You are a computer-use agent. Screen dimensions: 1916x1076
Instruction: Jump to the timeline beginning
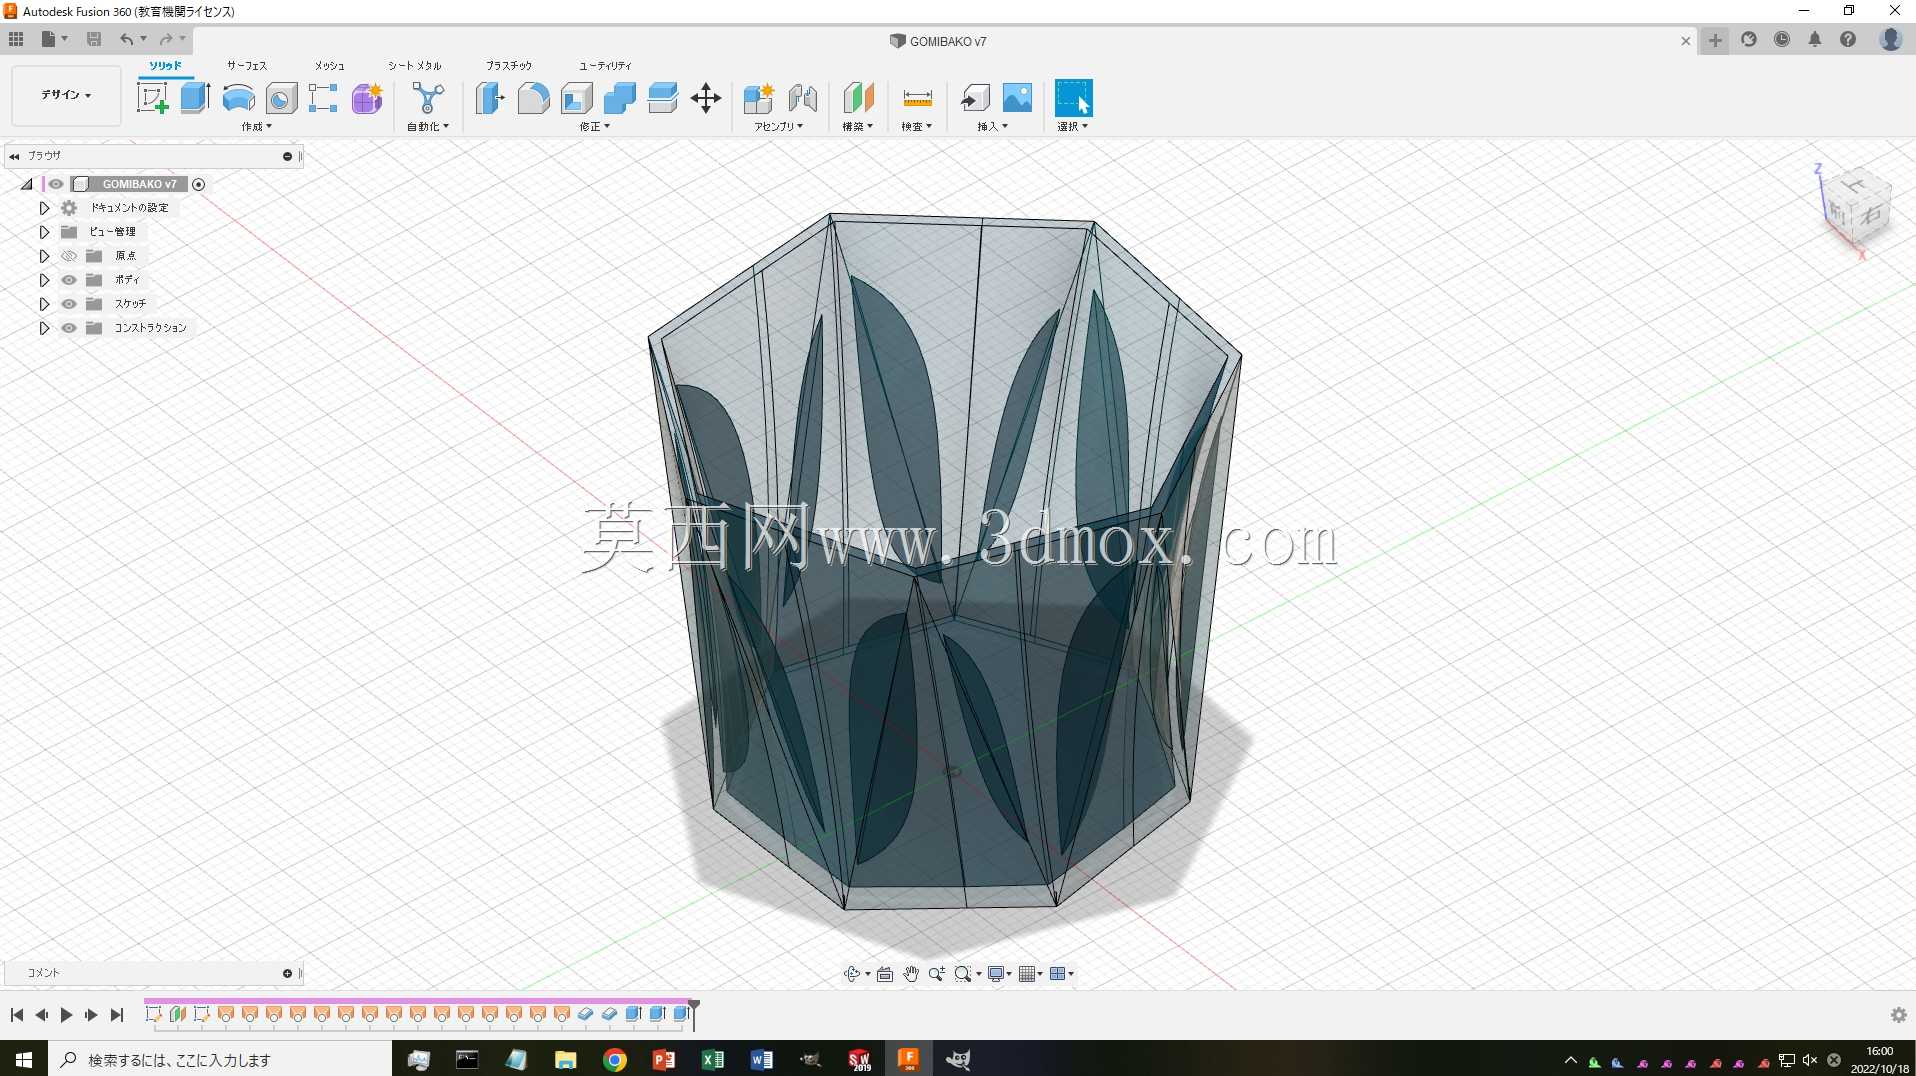pos(17,1015)
